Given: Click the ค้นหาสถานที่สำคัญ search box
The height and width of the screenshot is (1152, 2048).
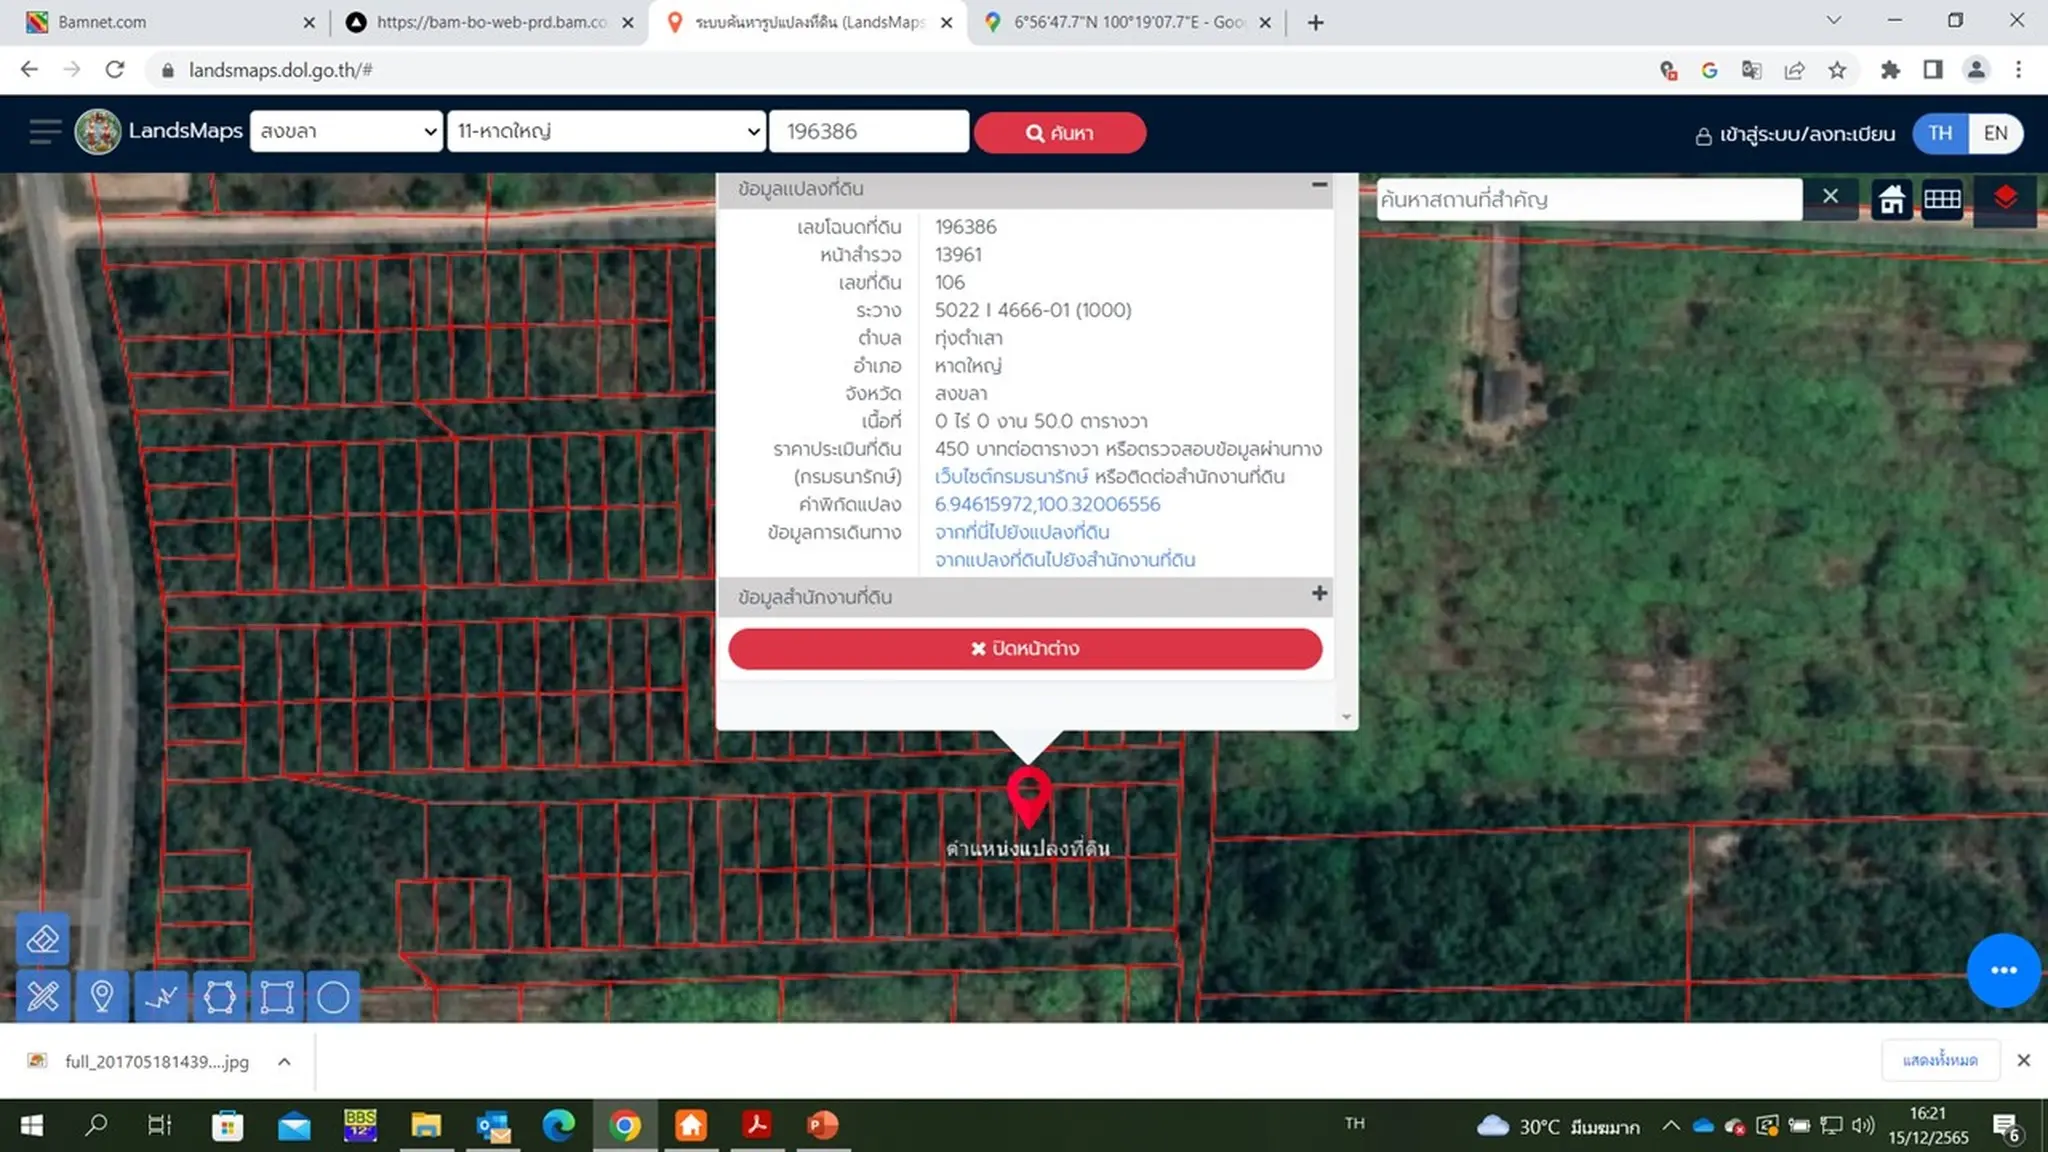Looking at the screenshot, I should click(x=1588, y=199).
